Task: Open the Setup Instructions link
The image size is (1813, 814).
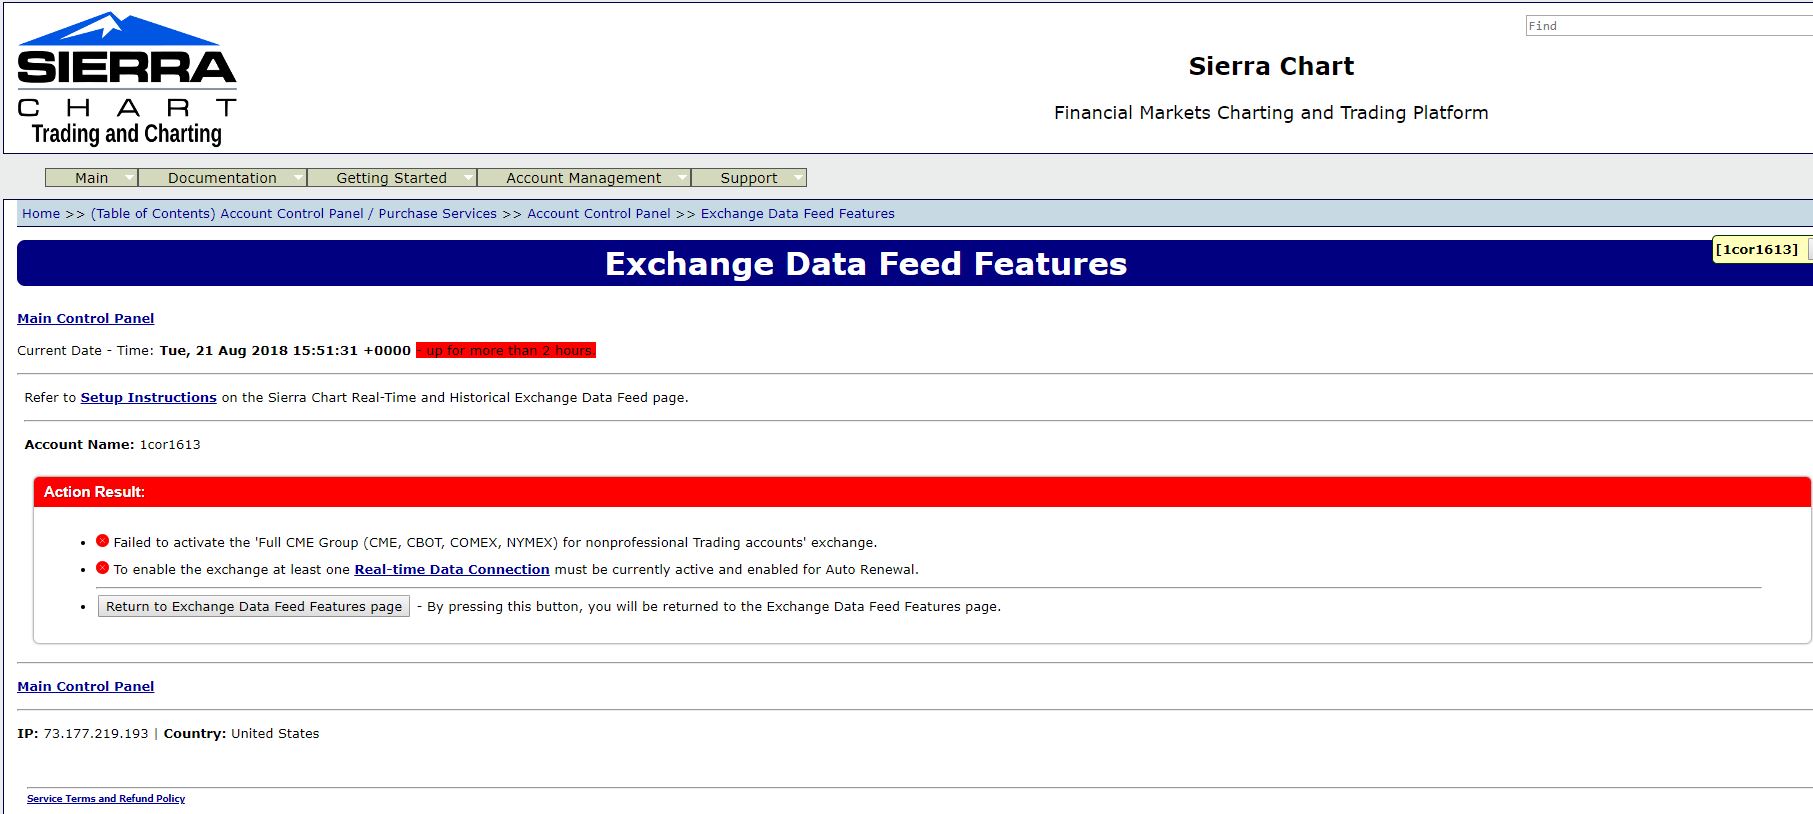Action: 149,398
